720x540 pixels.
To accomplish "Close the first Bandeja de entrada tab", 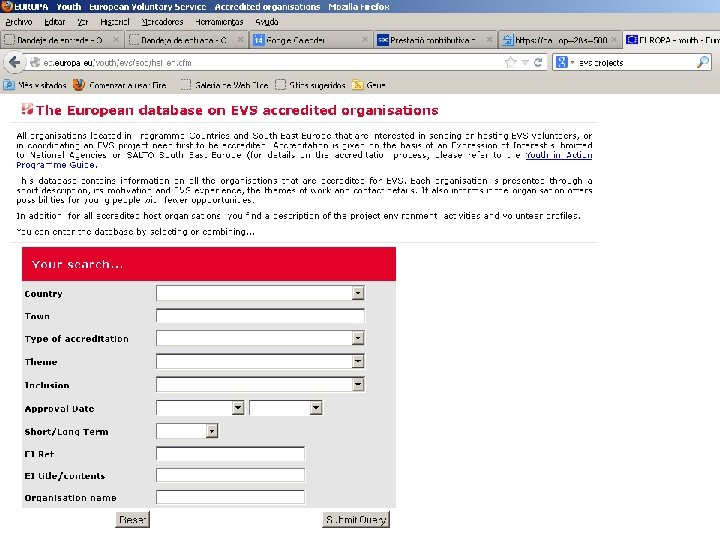I will 116,40.
